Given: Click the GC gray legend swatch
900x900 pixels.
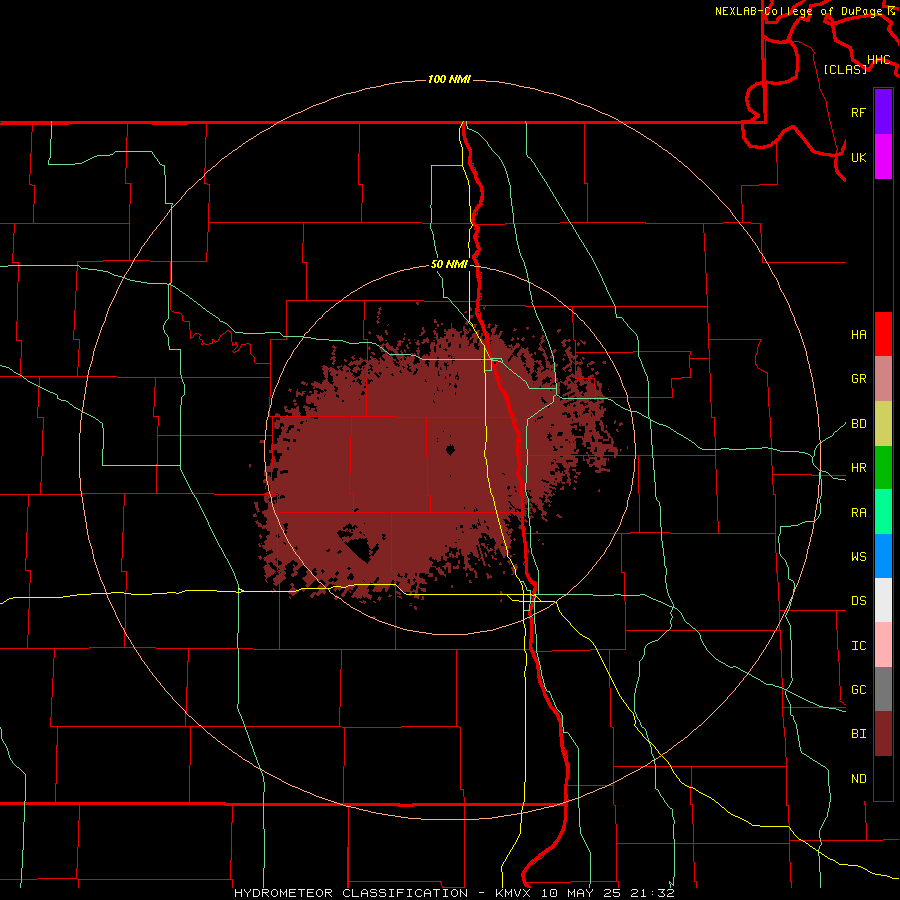Looking at the screenshot, I should tap(883, 689).
